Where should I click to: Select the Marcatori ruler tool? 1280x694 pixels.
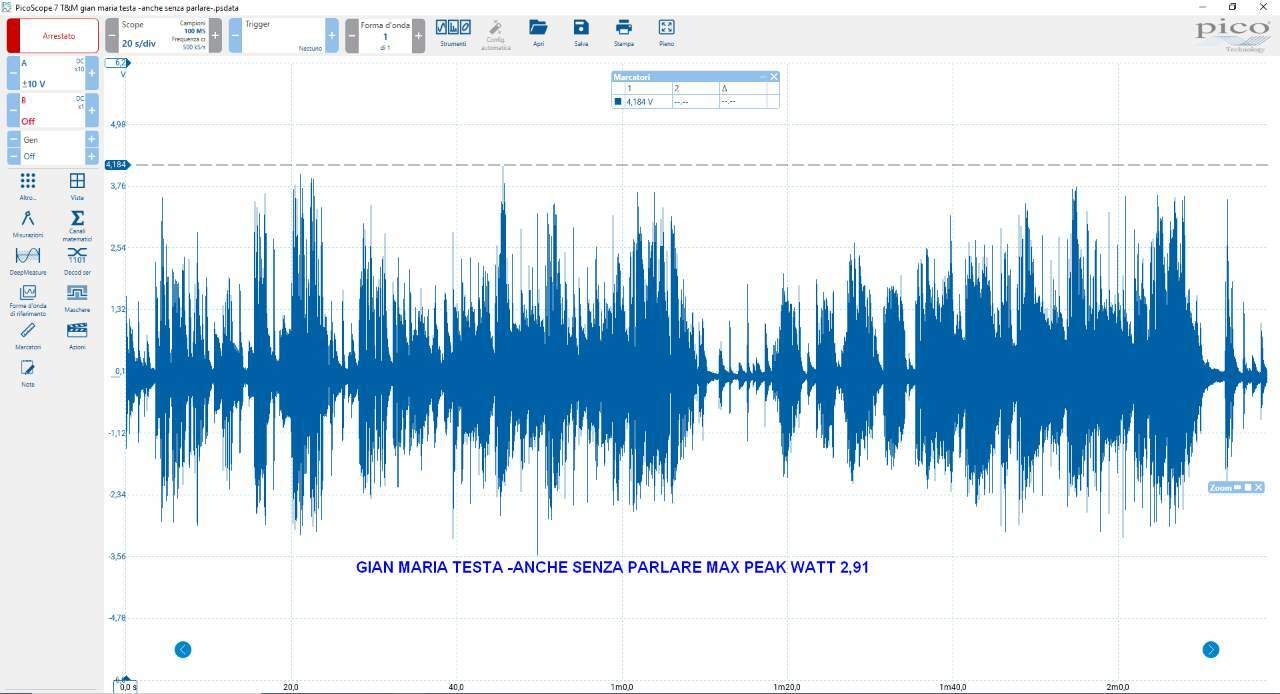(x=28, y=335)
